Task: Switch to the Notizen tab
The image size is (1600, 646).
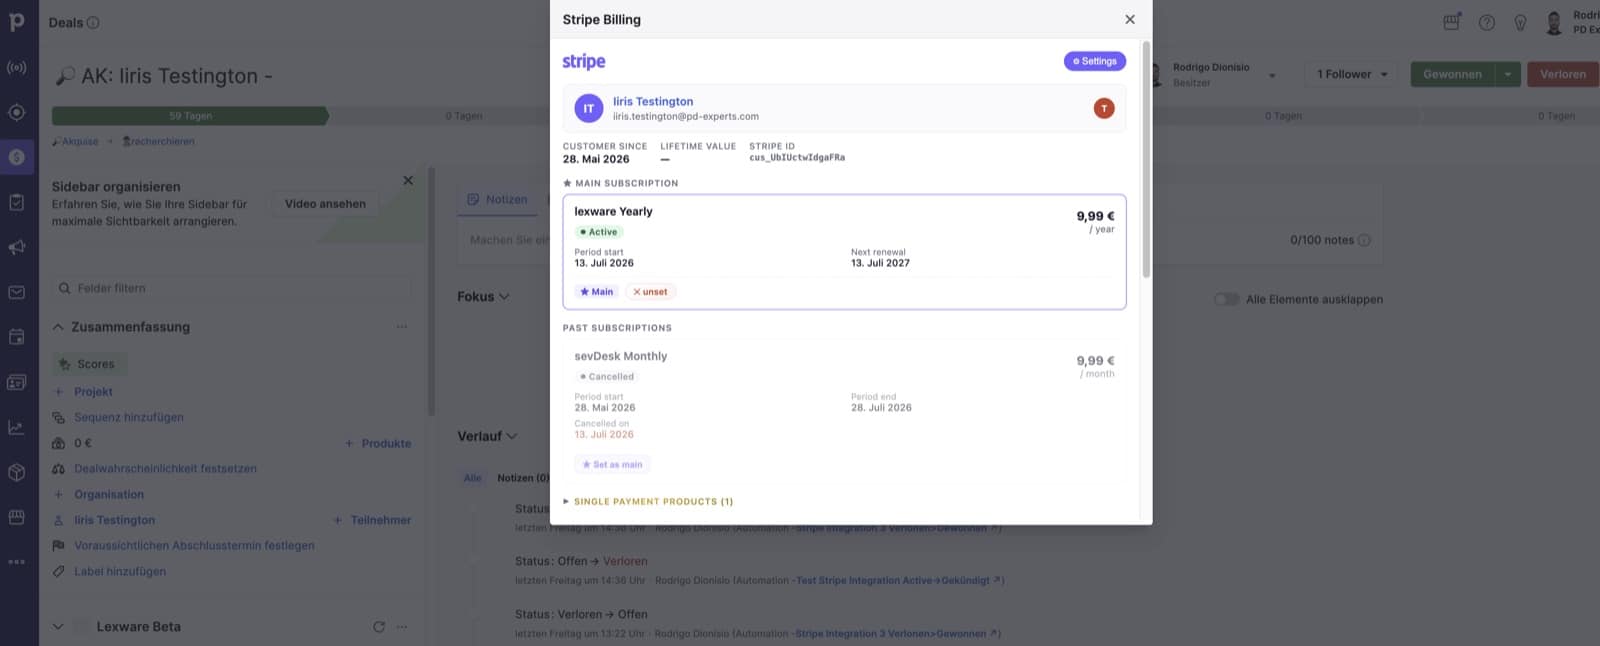Action: [x=498, y=200]
